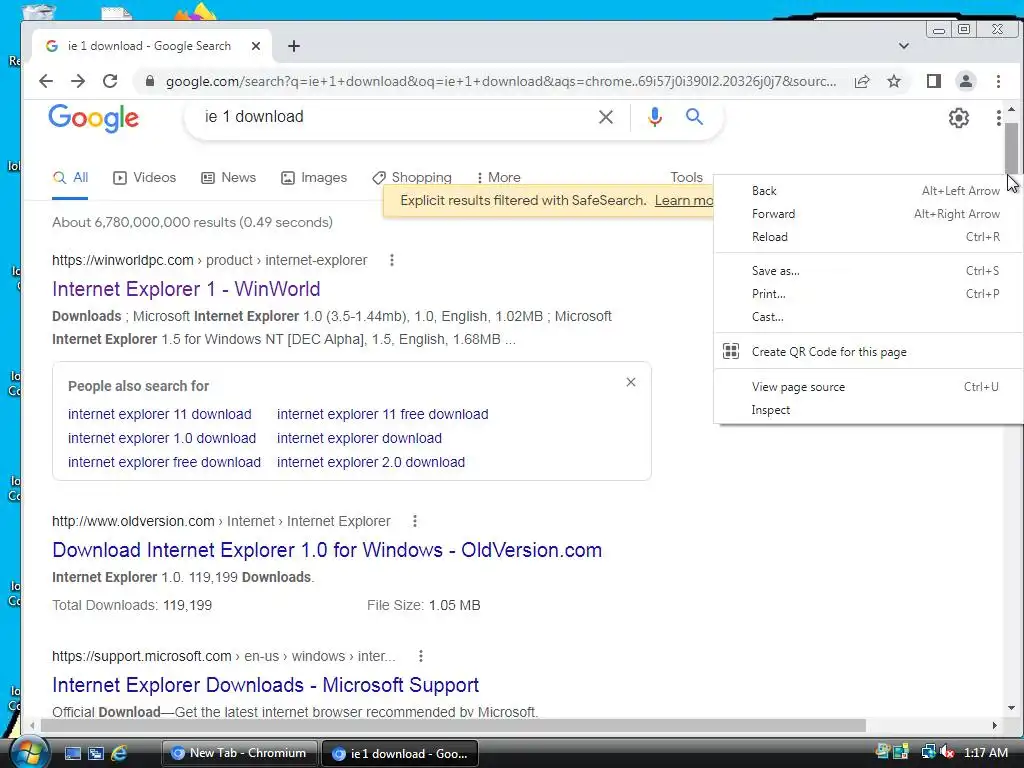Screen dimensions: 1024x768
Task: Close the 'ie 1 download' tab
Action: click(256, 46)
